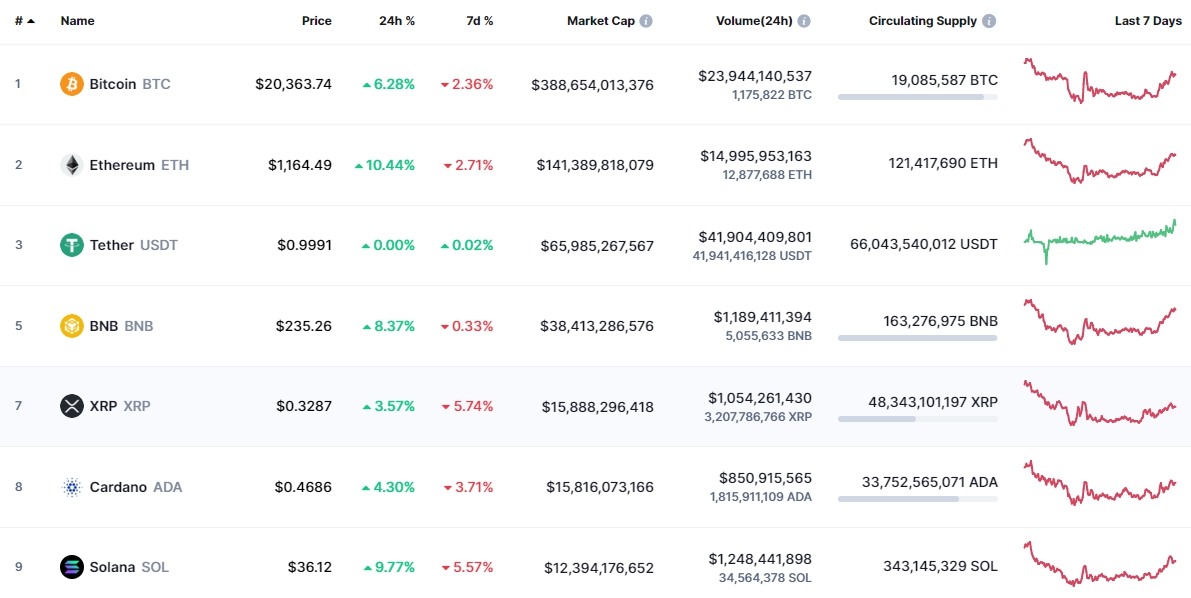1191x598 pixels.
Task: Click Ethereum market cap $141,389,818,079
Action: pos(595,166)
